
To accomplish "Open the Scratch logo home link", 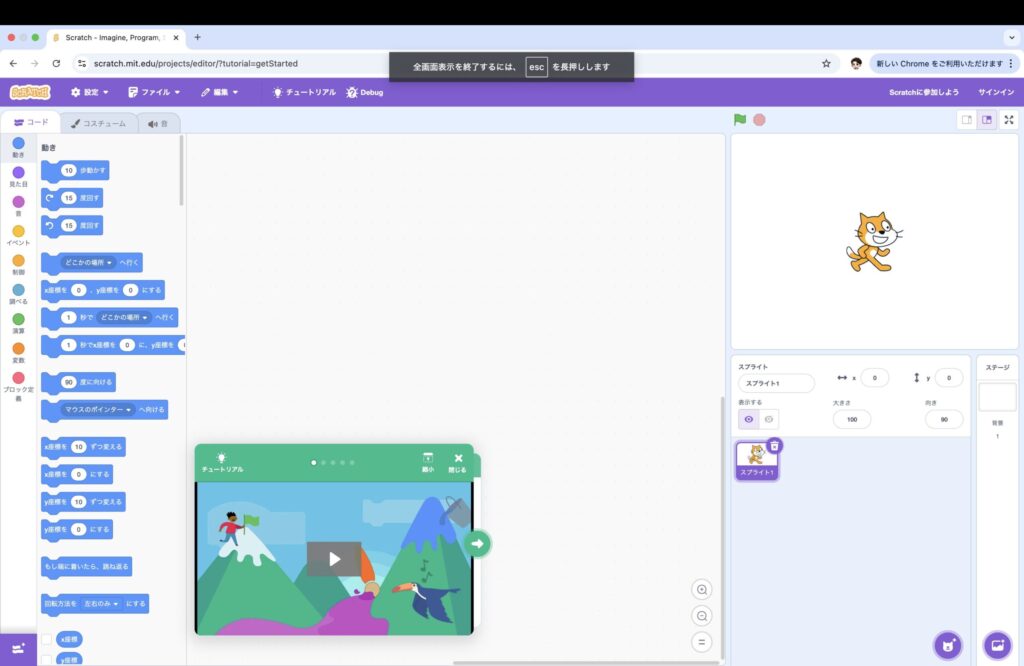I will (x=30, y=92).
